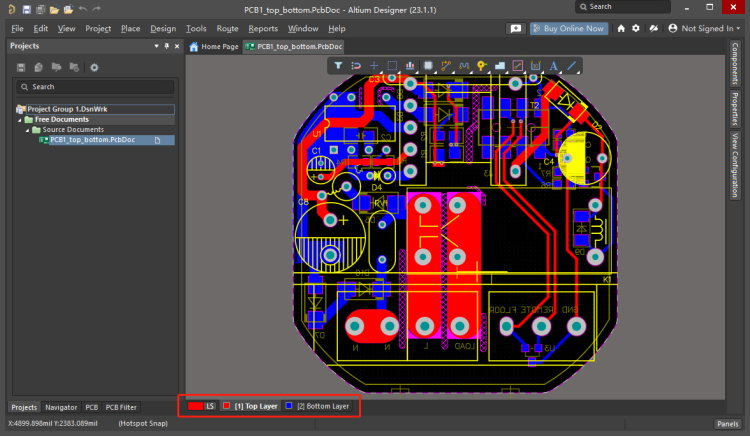
Task: Collapse the Source Documents folder
Action: point(29,129)
